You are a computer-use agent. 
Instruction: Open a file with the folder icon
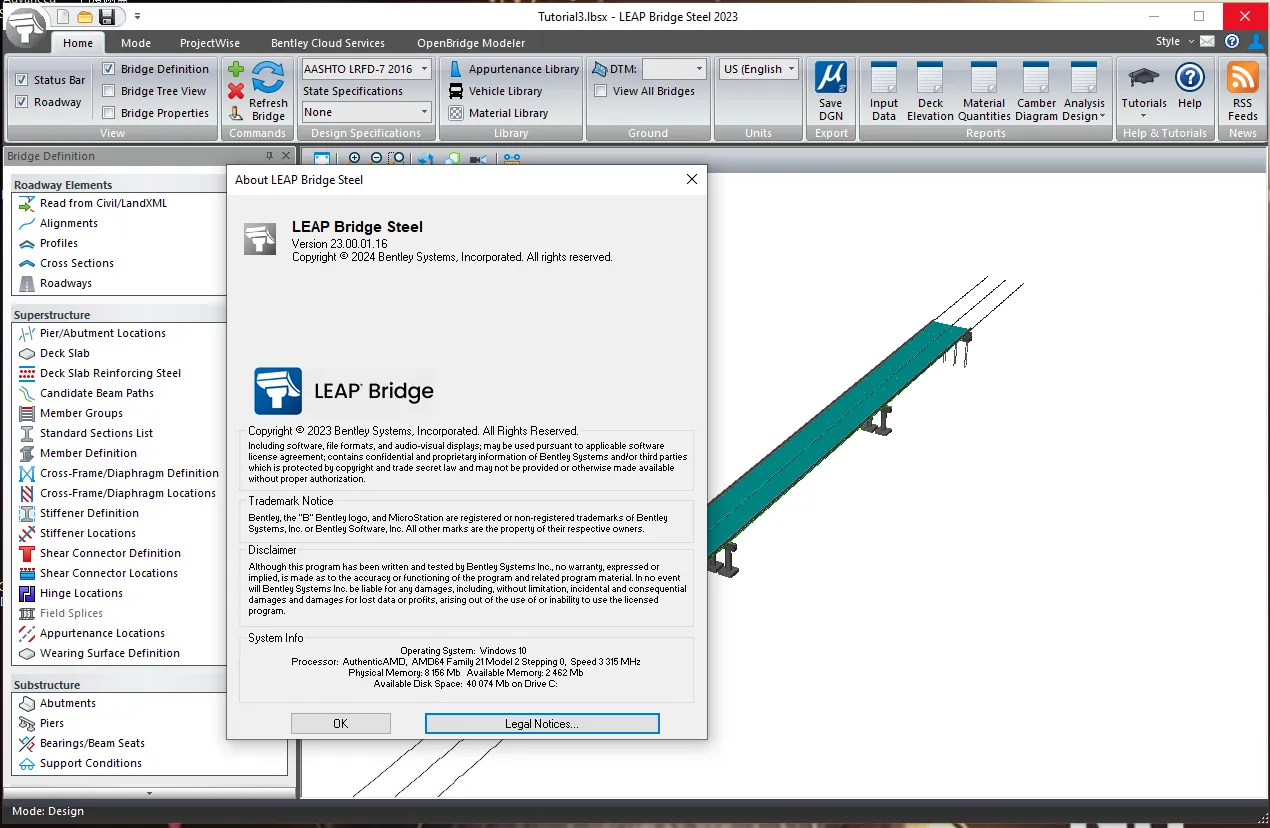(85, 16)
